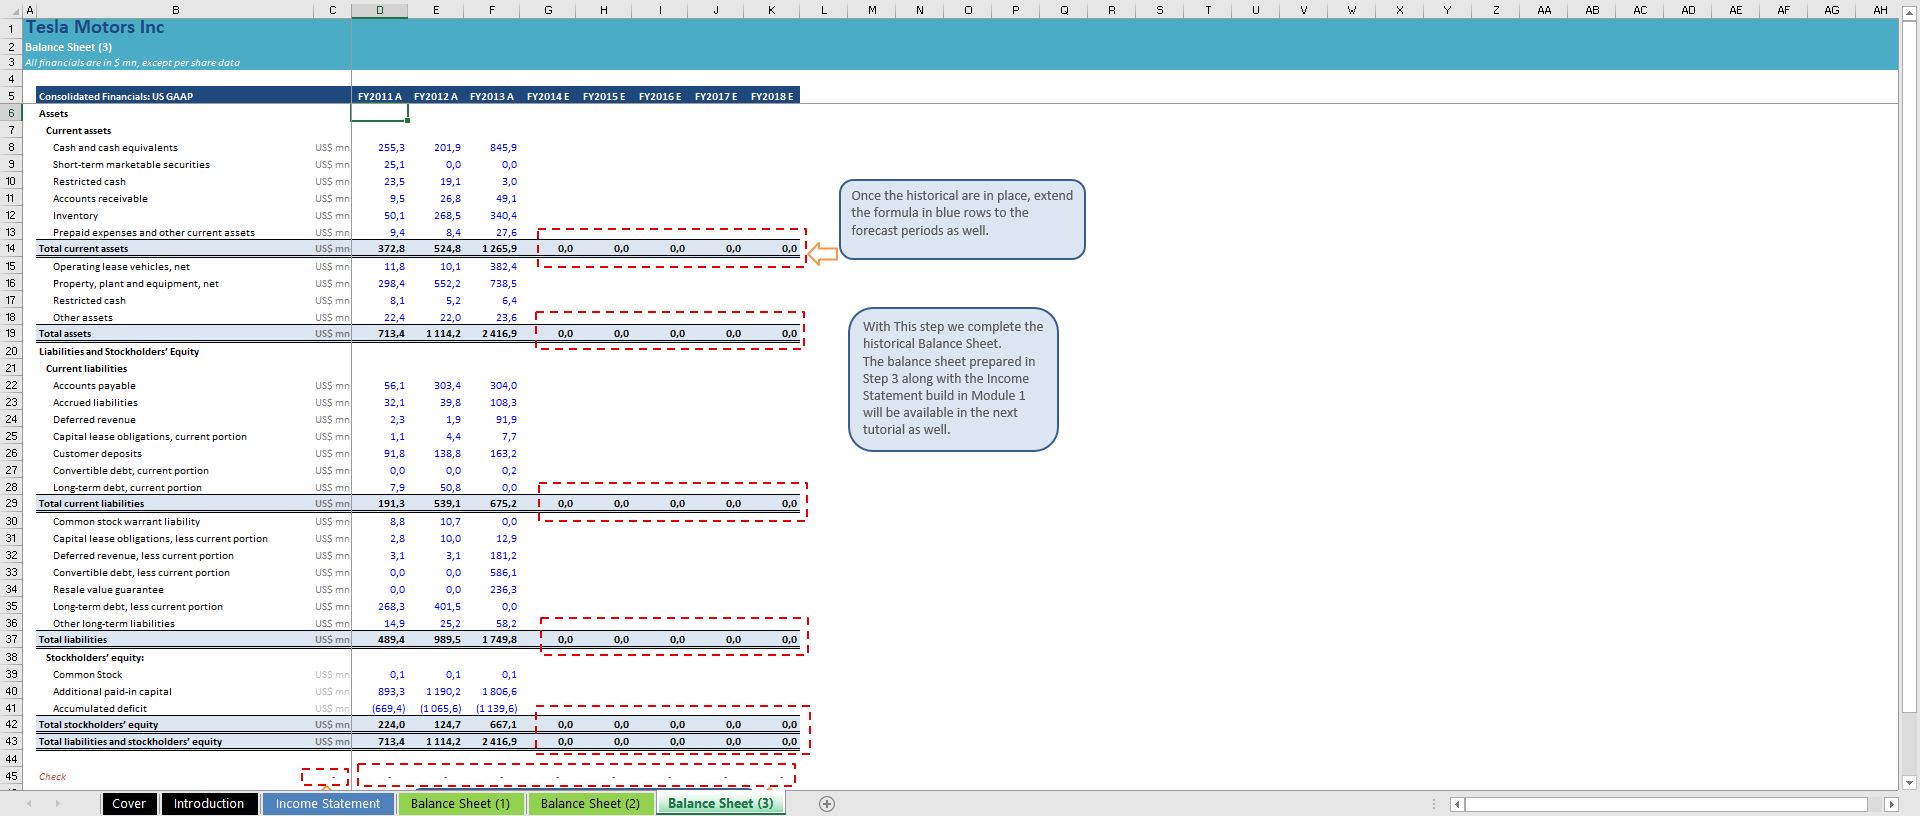The image size is (1920, 816).
Task: Select the empty active cell D6
Action: point(380,113)
